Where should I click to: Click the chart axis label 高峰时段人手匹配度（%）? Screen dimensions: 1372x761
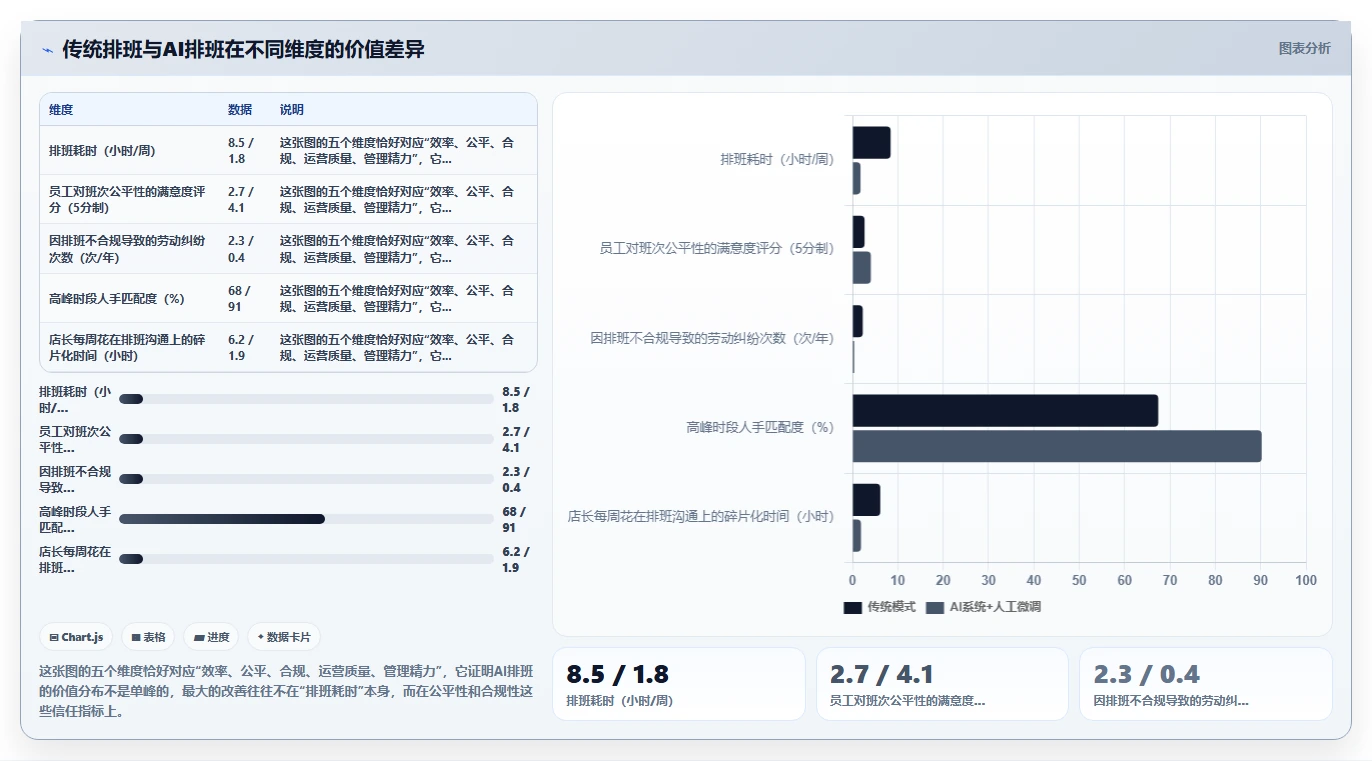pyautogui.click(x=760, y=428)
